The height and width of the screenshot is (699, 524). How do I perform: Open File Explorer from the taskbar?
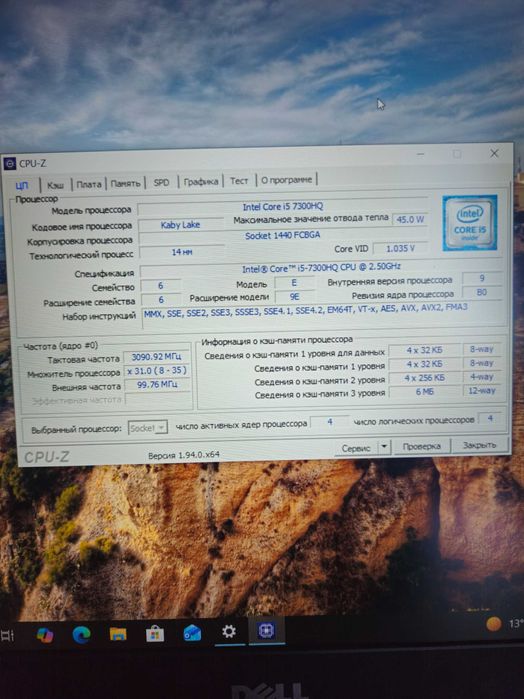pos(118,634)
